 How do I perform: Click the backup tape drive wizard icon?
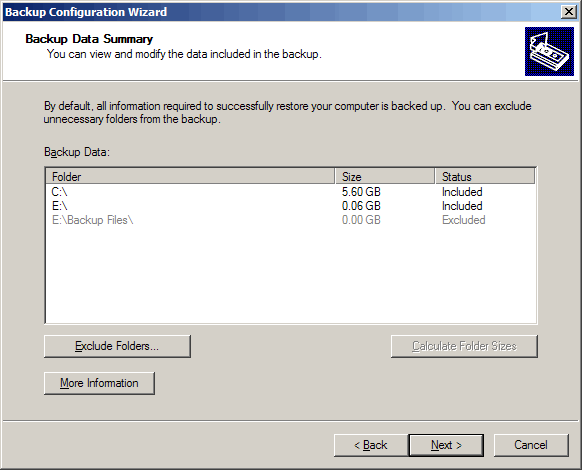(x=549, y=52)
